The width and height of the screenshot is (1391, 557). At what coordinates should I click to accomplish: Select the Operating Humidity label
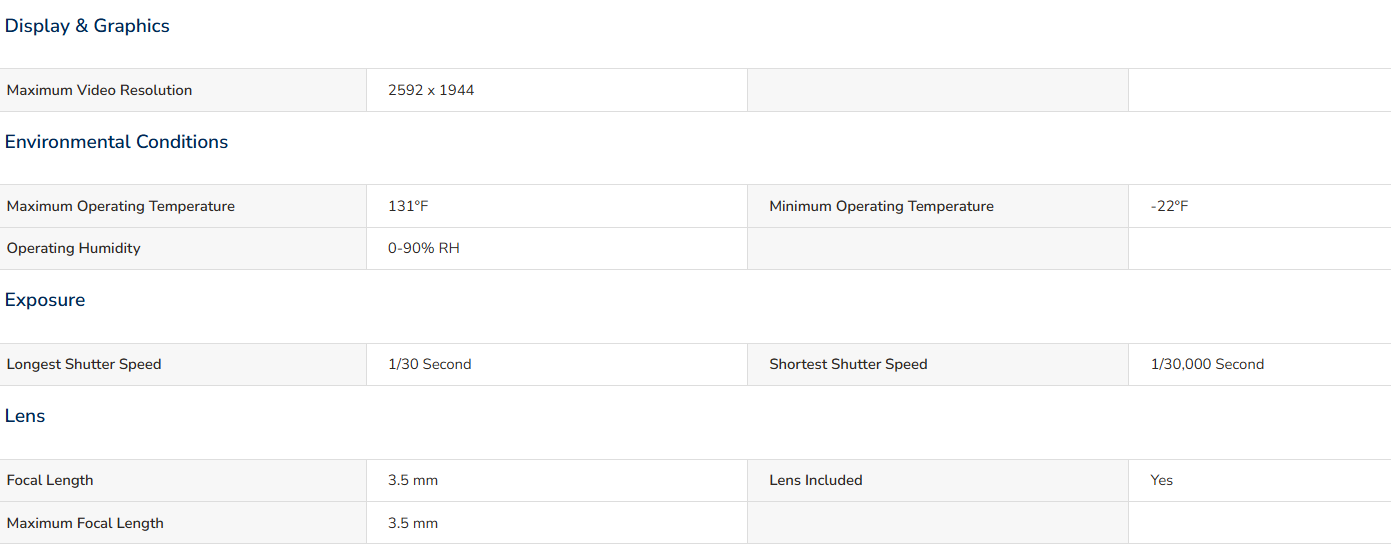point(74,248)
